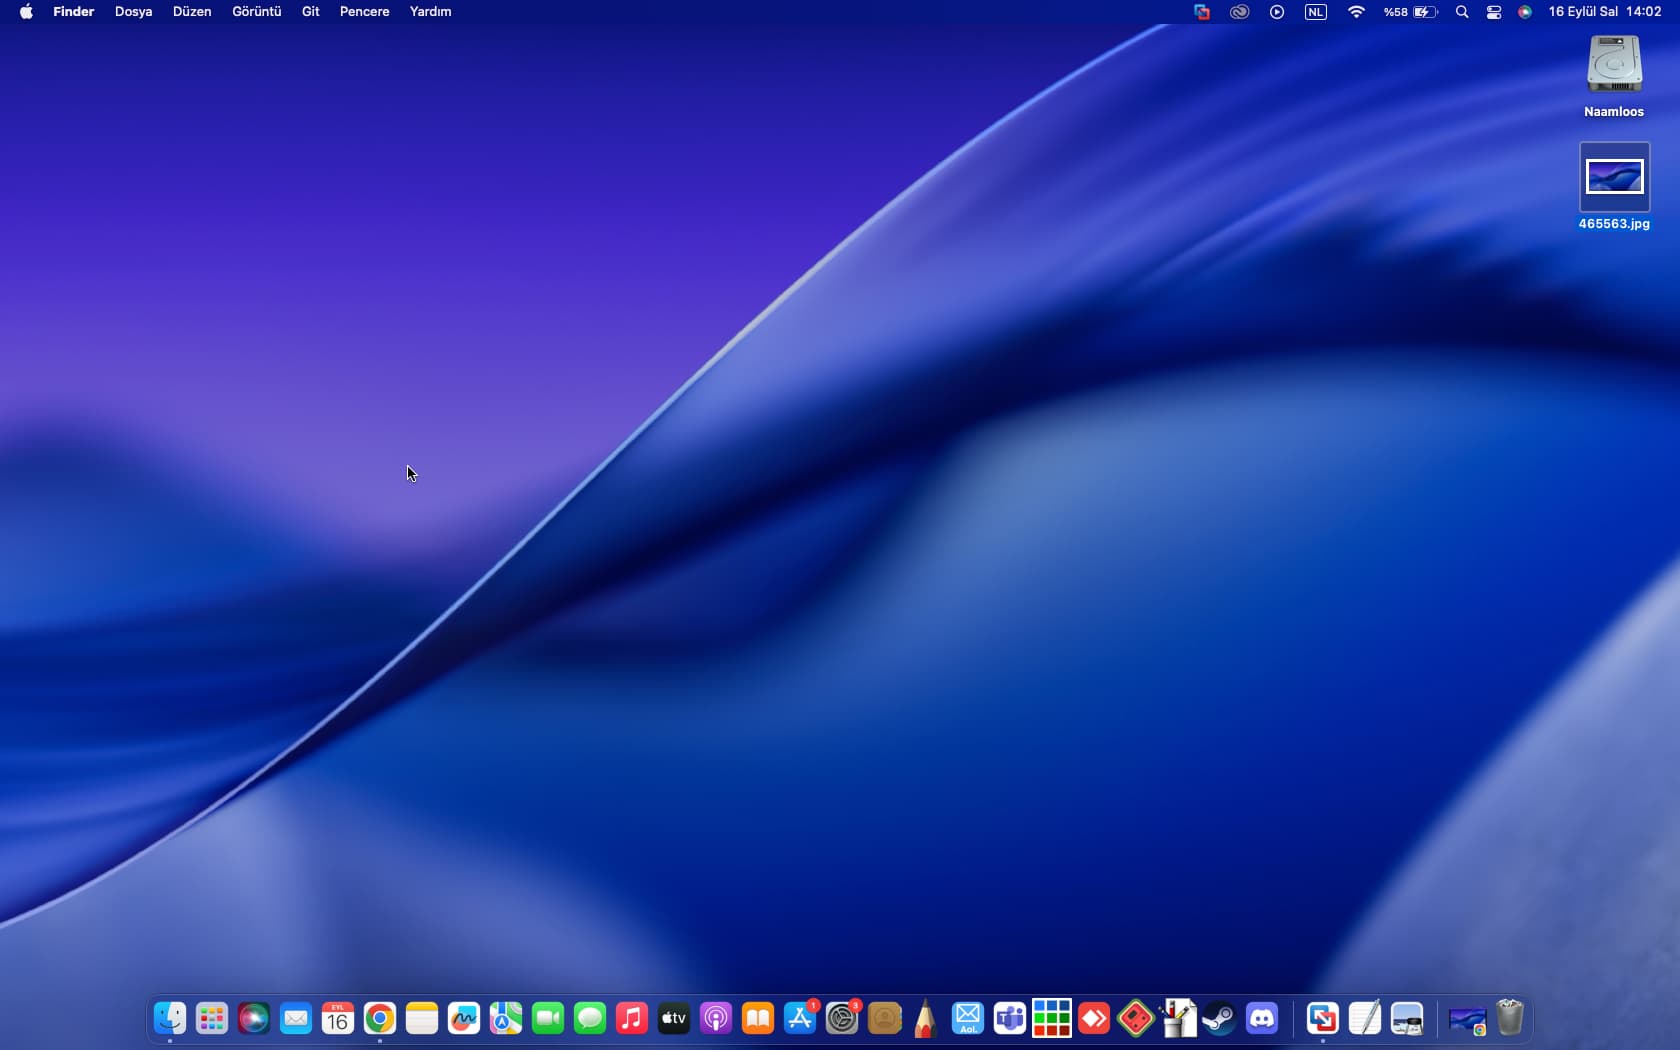Open Control Center in menu bar
The image size is (1680, 1050).
1494,12
